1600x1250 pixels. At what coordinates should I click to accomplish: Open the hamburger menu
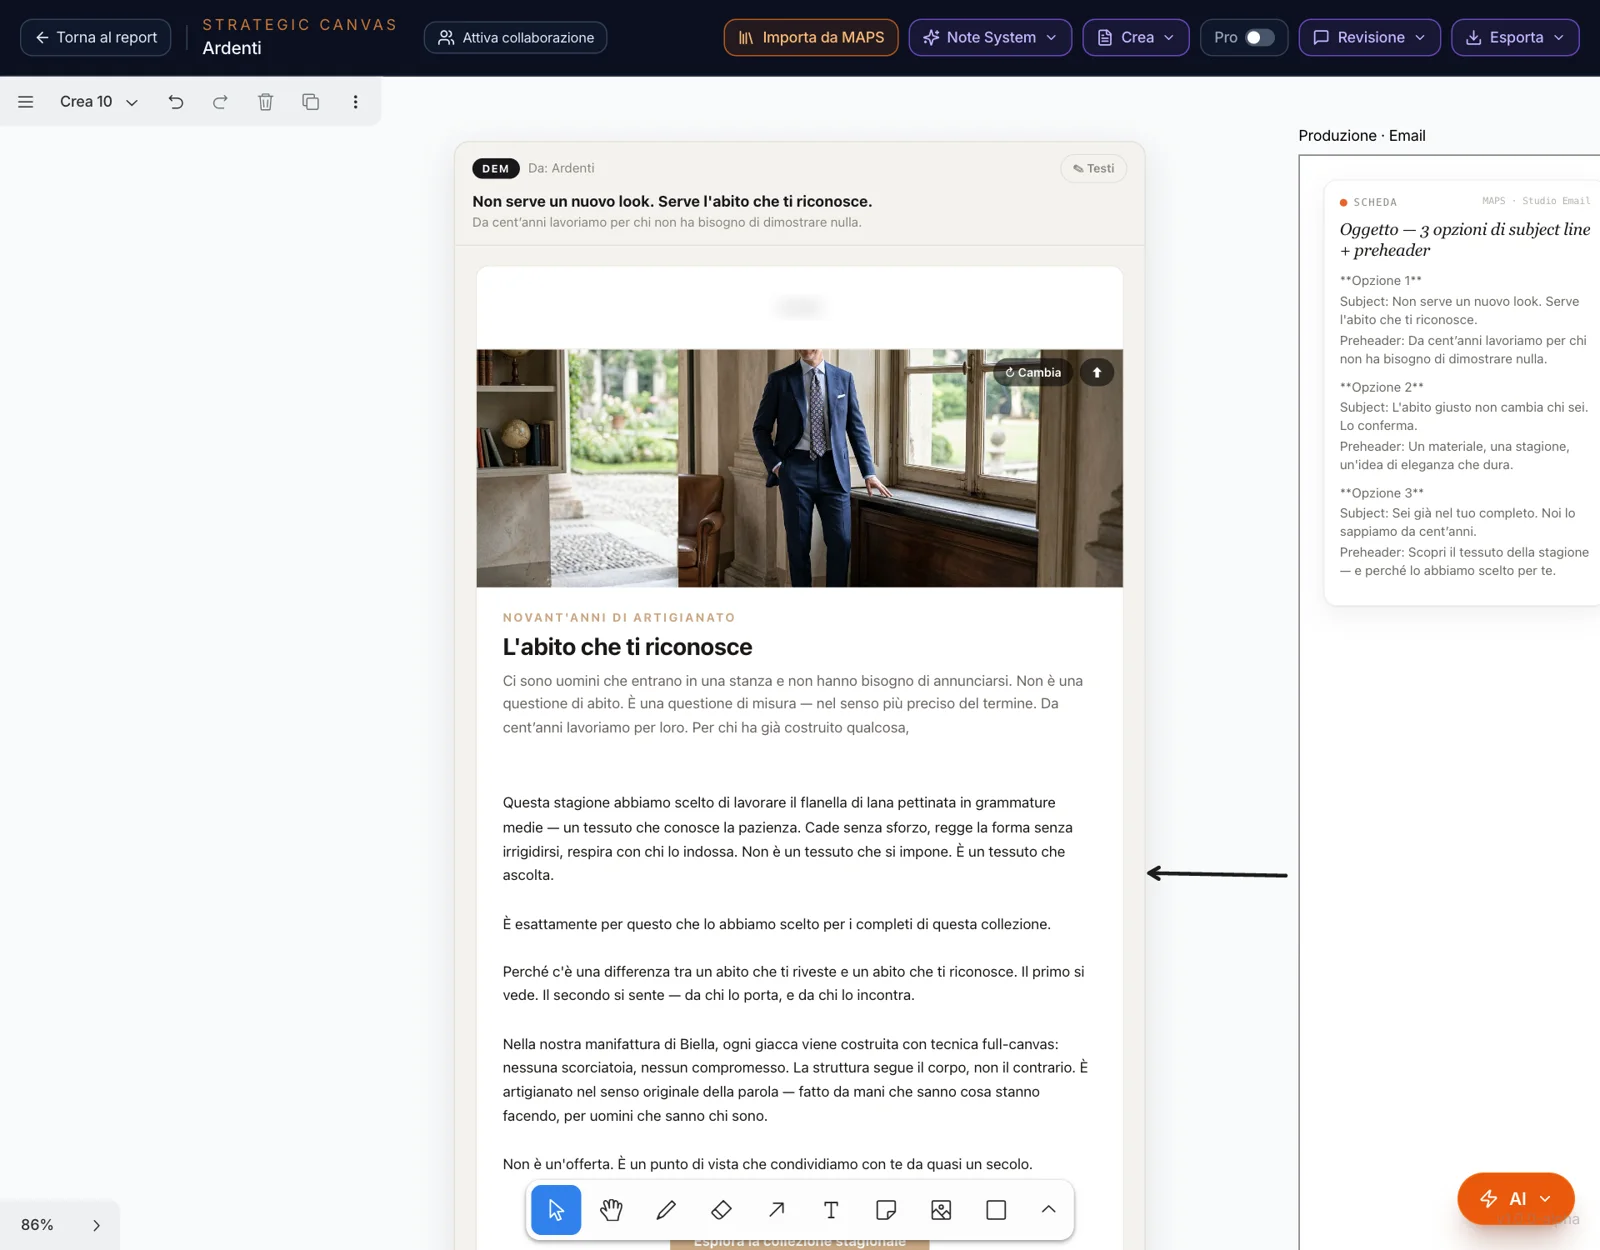coord(26,102)
